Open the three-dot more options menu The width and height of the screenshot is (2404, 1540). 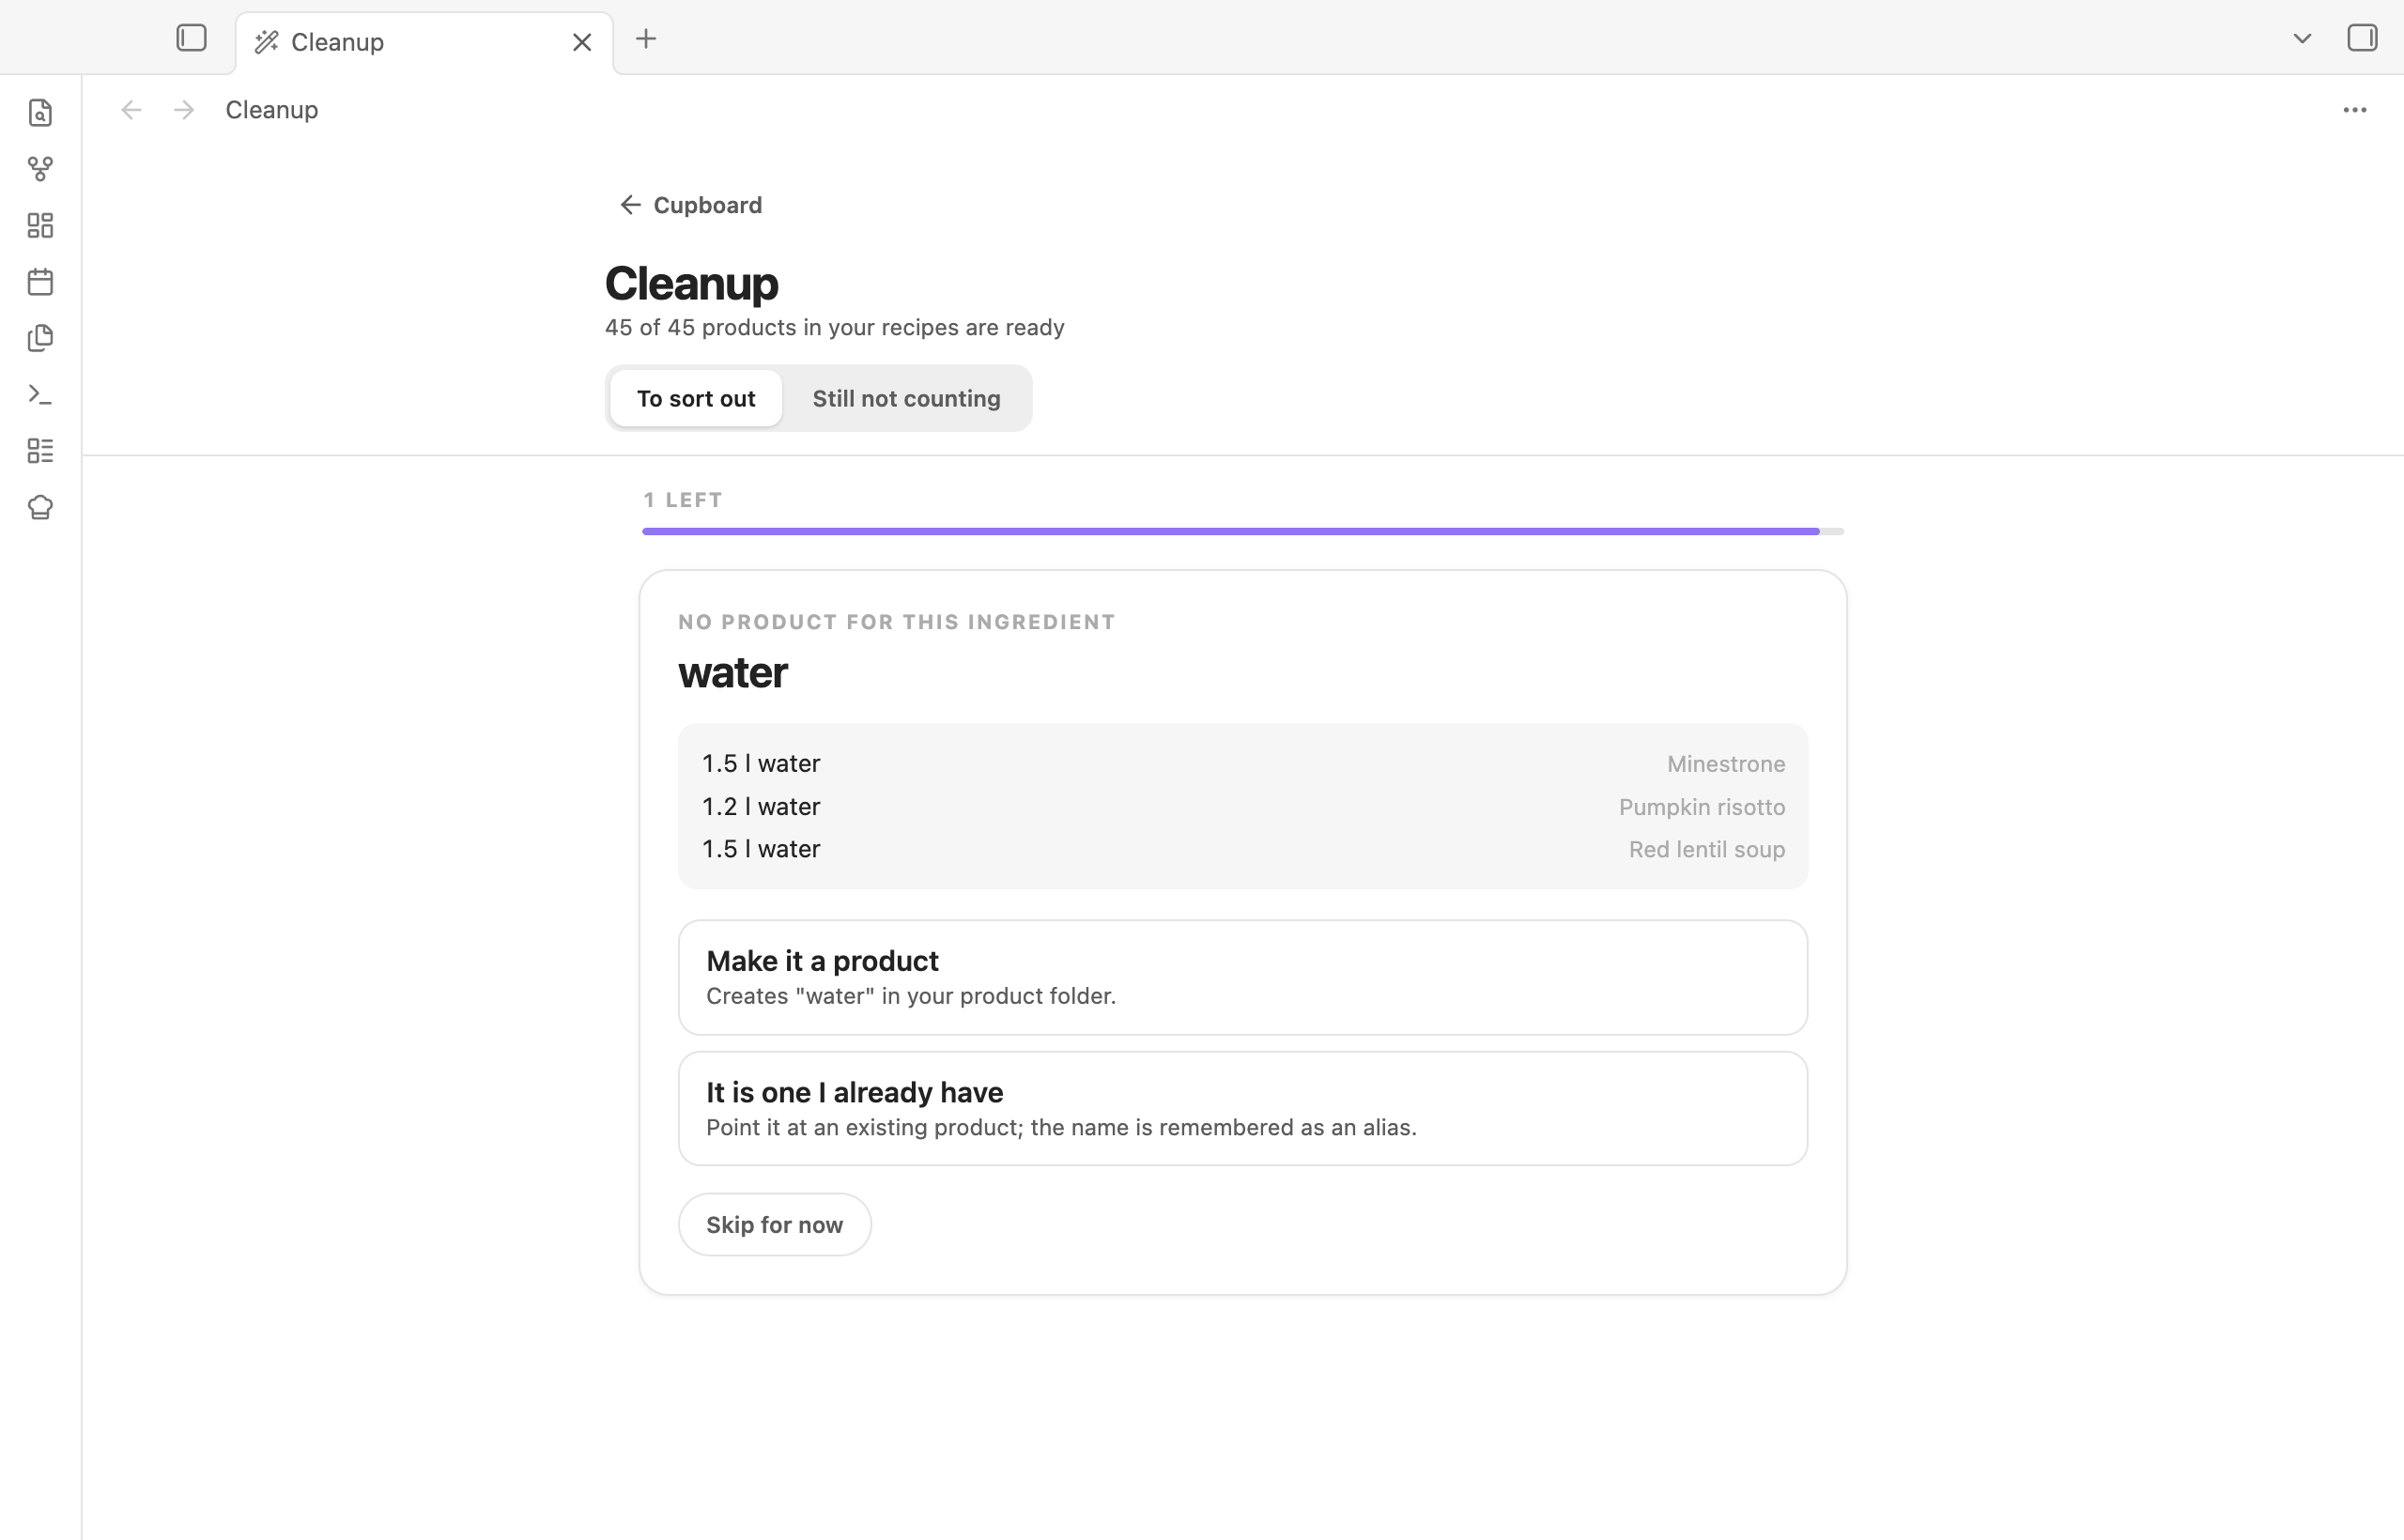click(2354, 110)
